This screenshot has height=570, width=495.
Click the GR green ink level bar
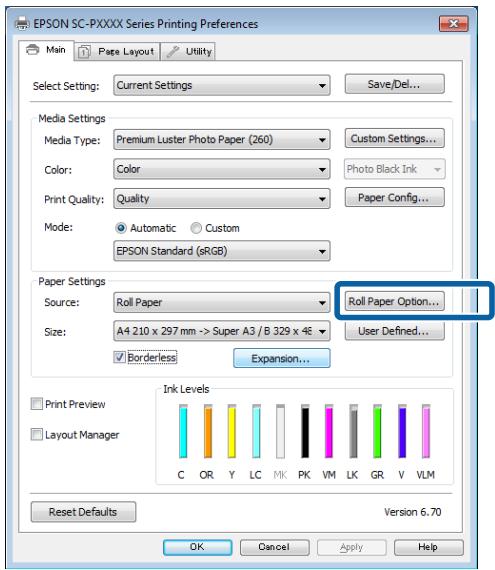[378, 431]
